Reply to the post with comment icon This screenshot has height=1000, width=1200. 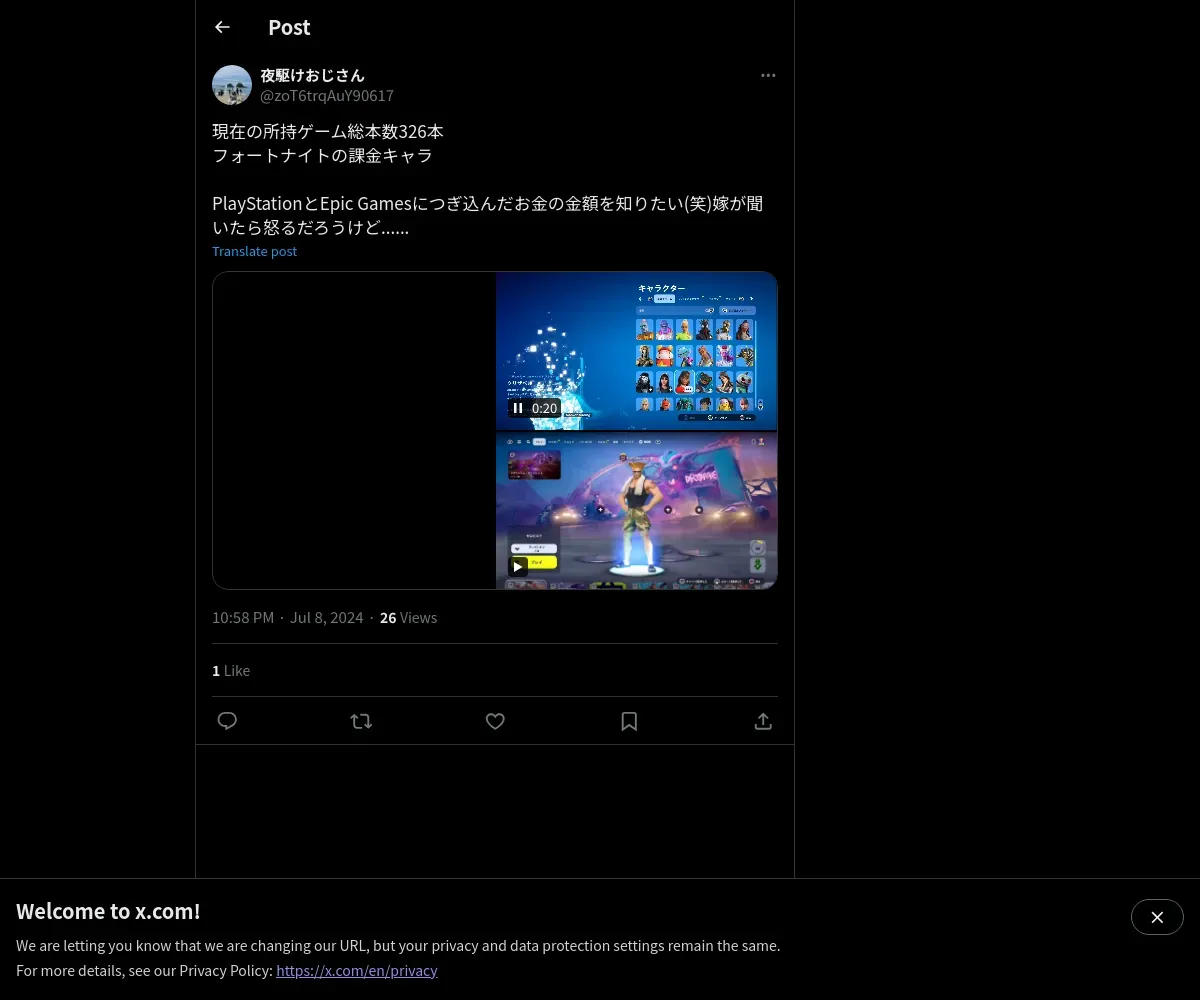tap(227, 721)
